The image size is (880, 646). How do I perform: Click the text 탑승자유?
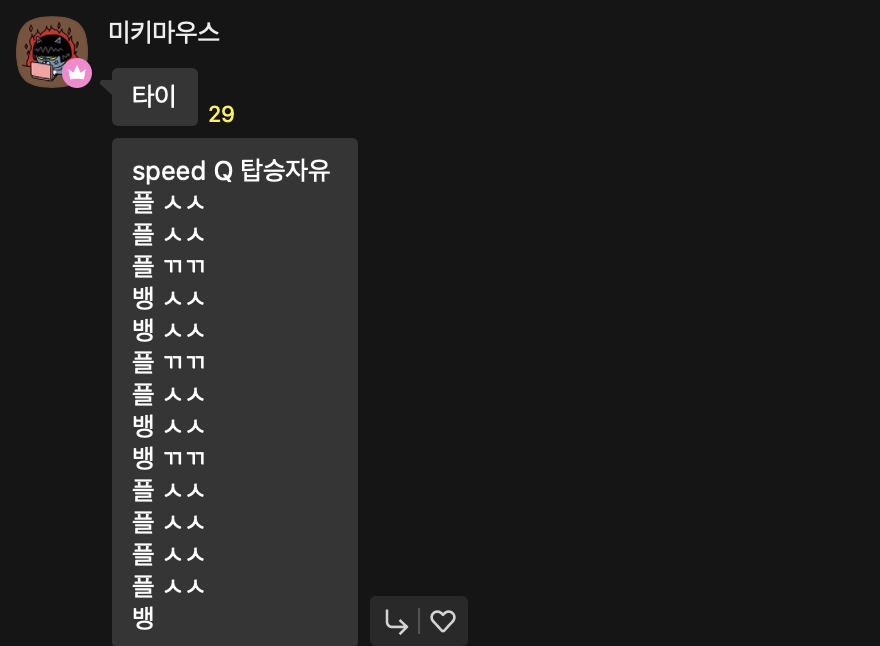point(285,170)
